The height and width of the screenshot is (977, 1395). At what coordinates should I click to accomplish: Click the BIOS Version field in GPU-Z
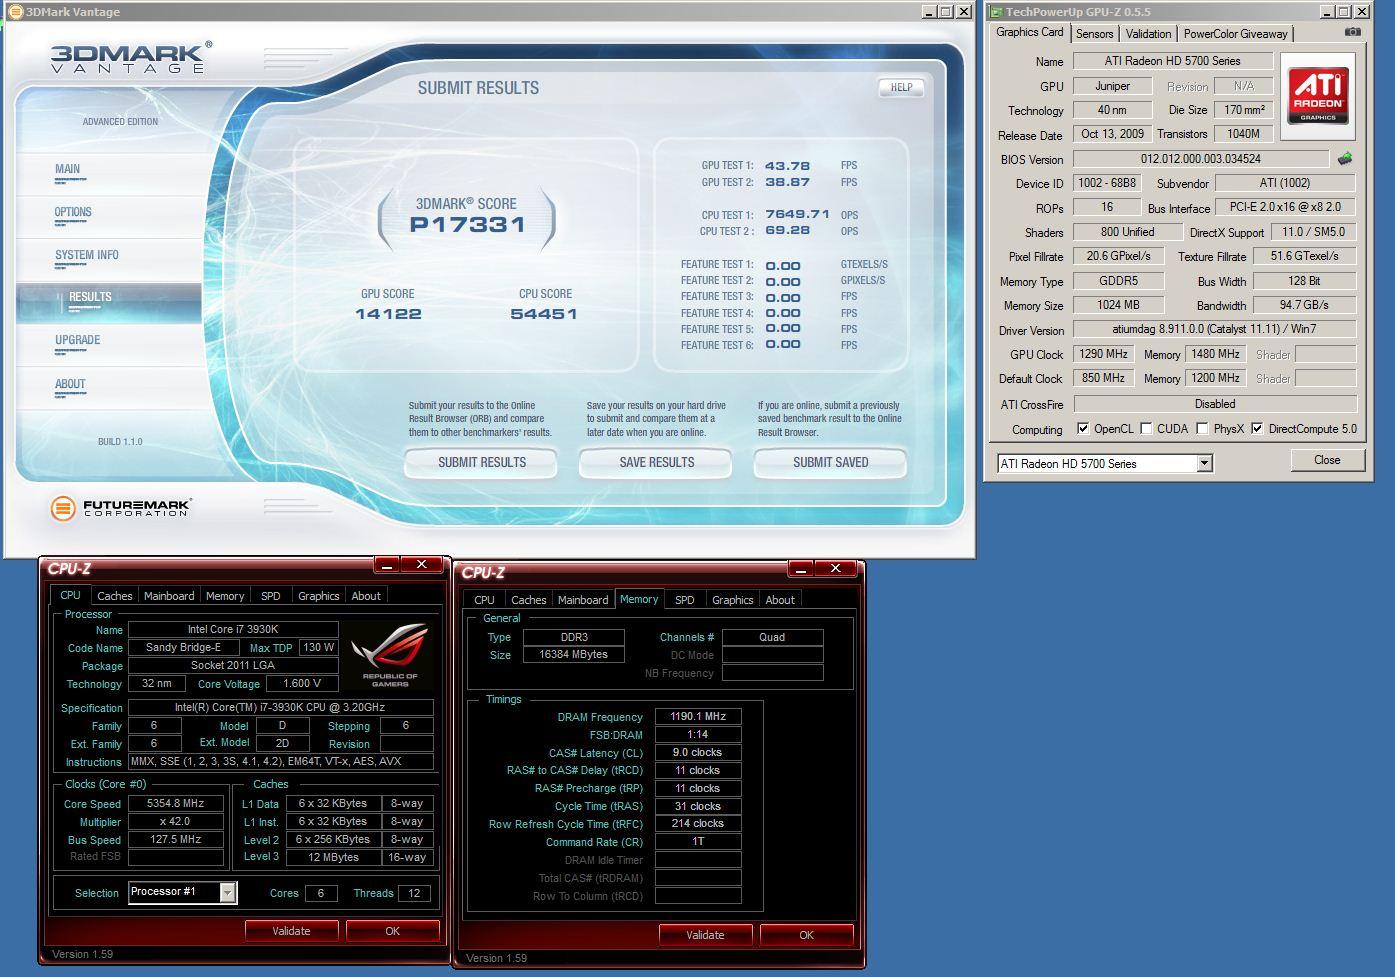[x=1200, y=159]
